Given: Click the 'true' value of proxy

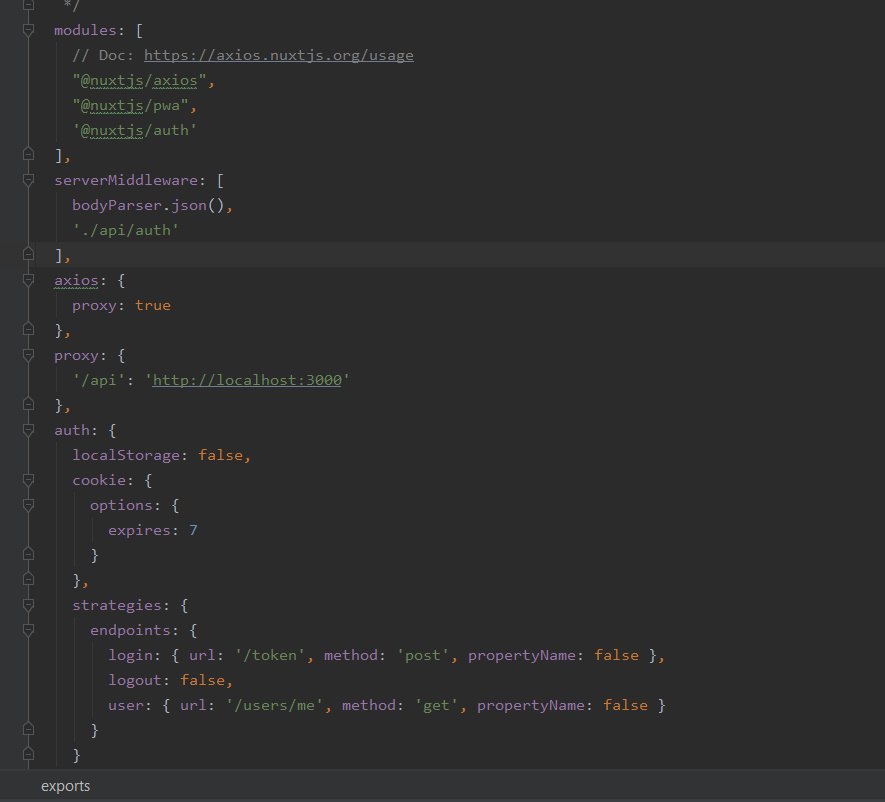Looking at the screenshot, I should 153,305.
